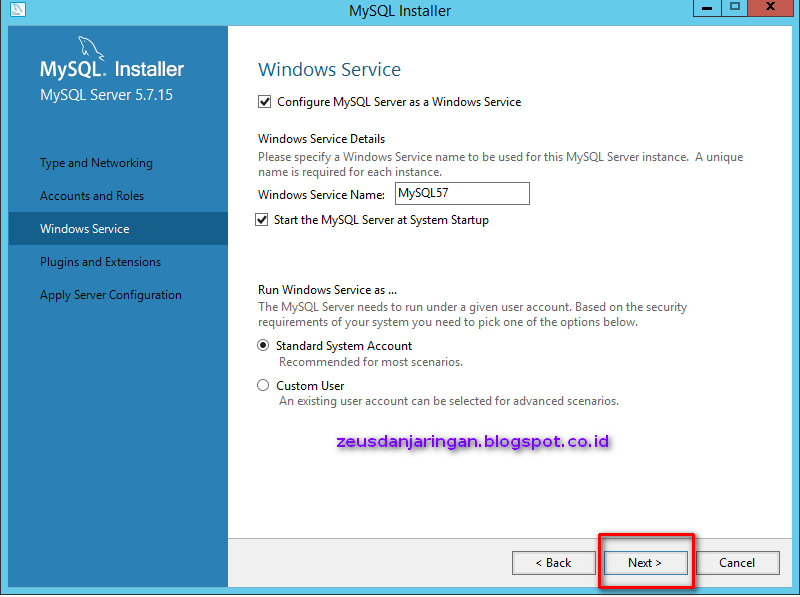Select the Custom User option

click(x=263, y=385)
